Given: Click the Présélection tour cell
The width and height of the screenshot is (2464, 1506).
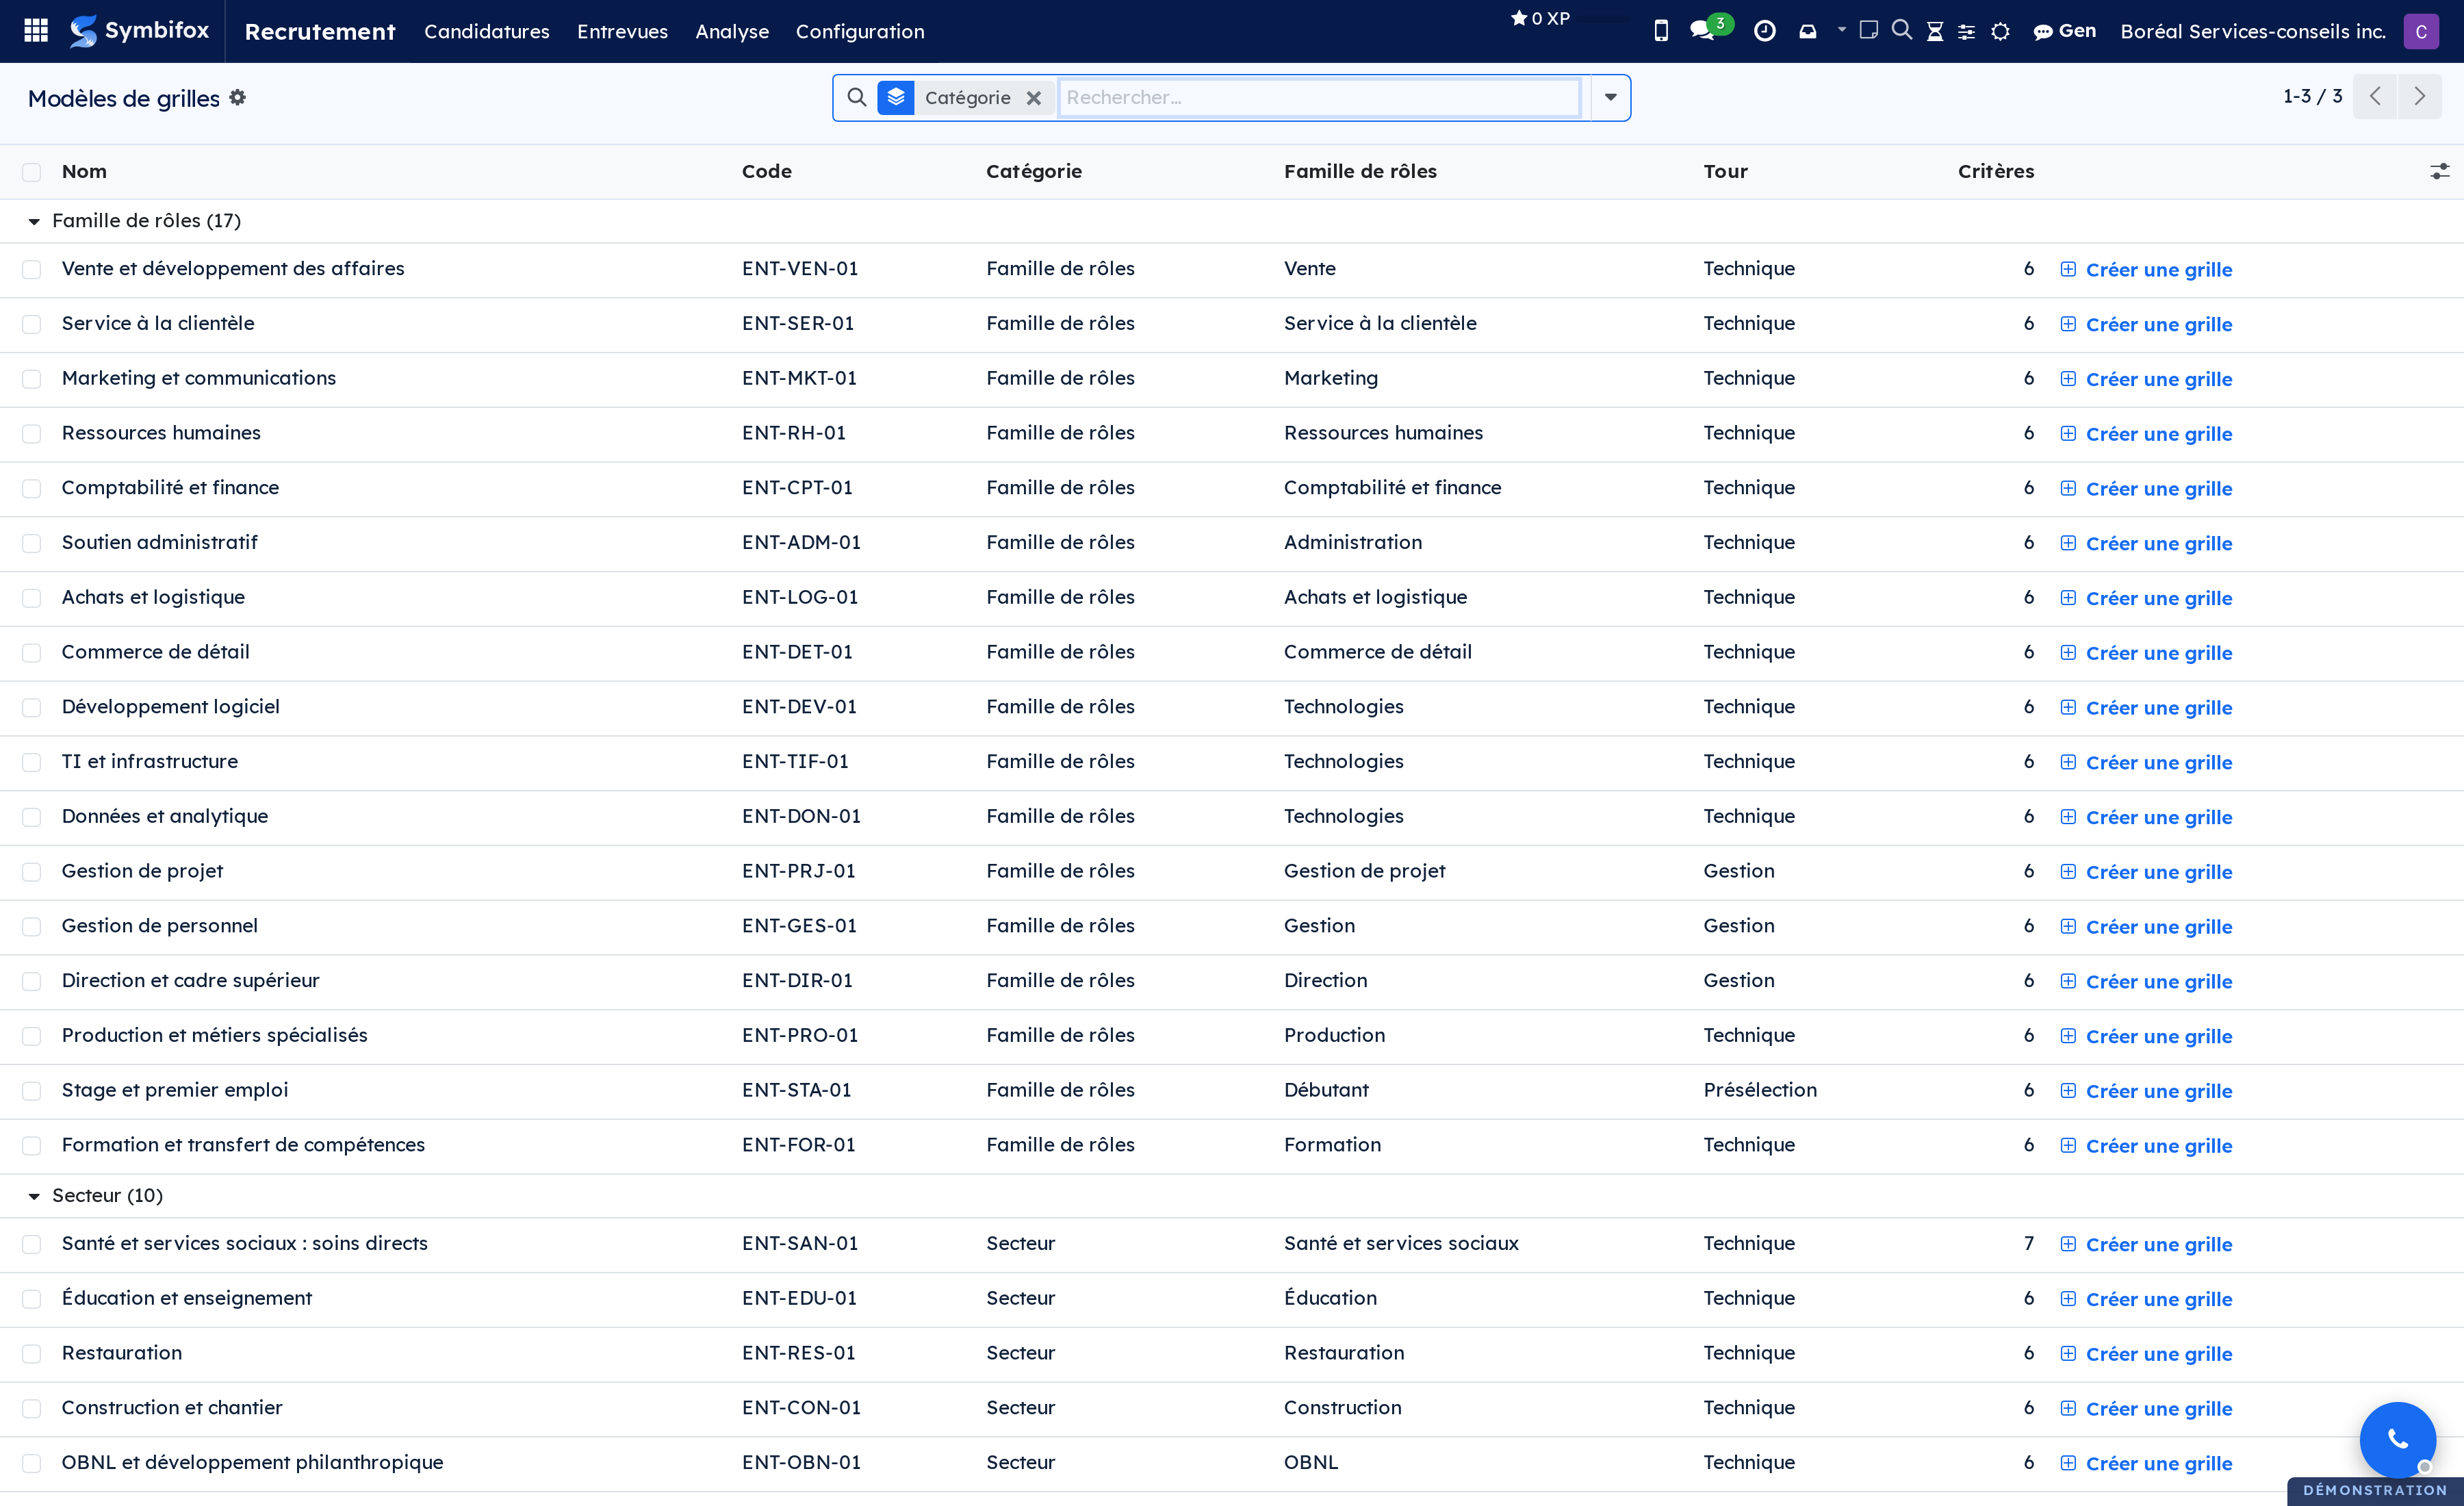Looking at the screenshot, I should [x=1760, y=1090].
